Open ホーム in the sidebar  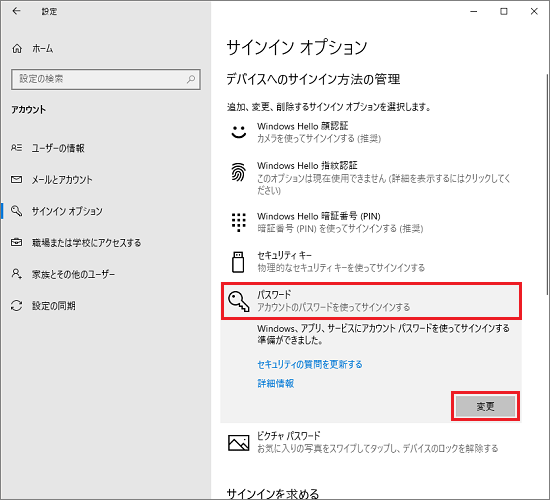point(42,48)
